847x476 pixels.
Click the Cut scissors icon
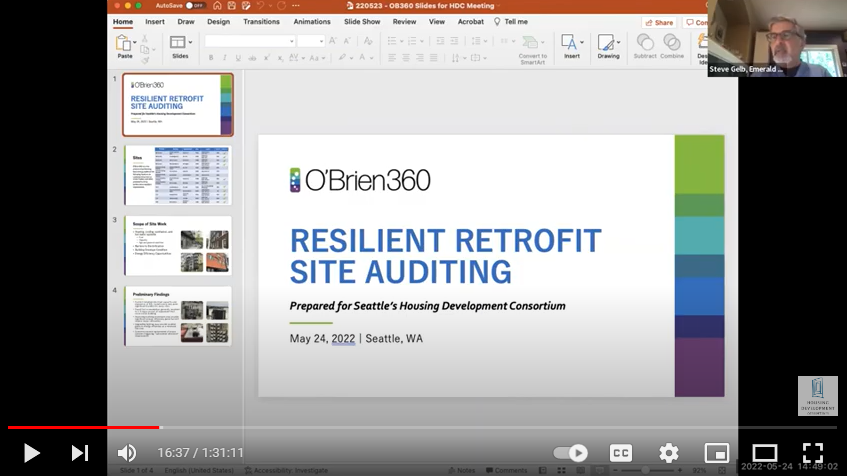pyautogui.click(x=145, y=38)
